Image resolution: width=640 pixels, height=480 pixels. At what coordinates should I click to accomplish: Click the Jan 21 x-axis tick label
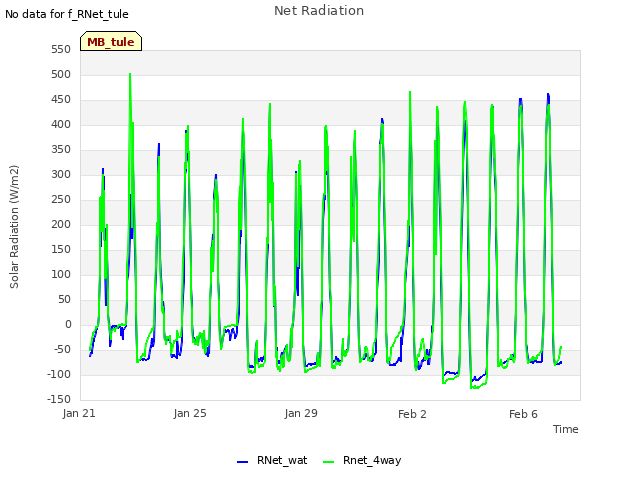[79, 413]
